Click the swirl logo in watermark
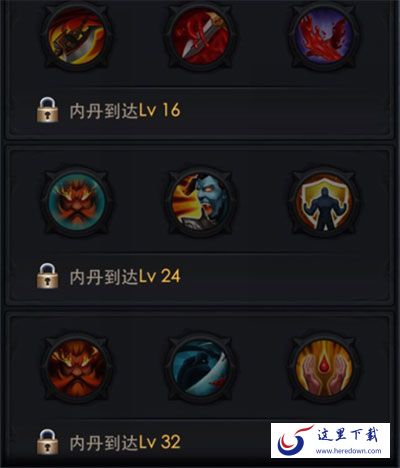 294,441
